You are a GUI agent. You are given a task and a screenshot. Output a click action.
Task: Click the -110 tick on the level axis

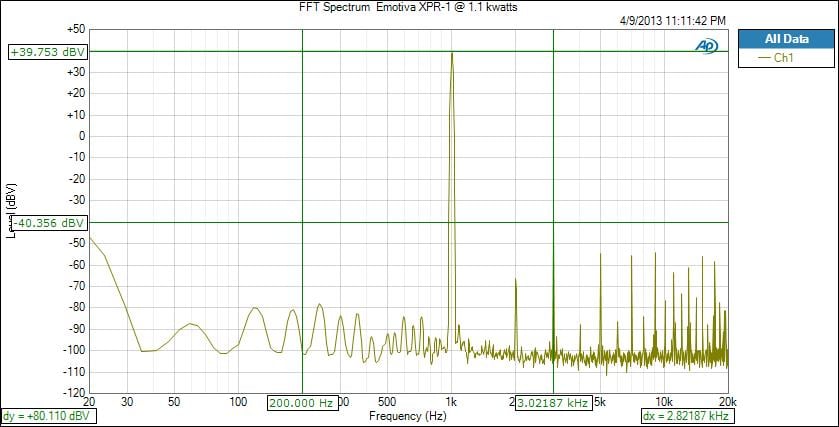coord(73,371)
